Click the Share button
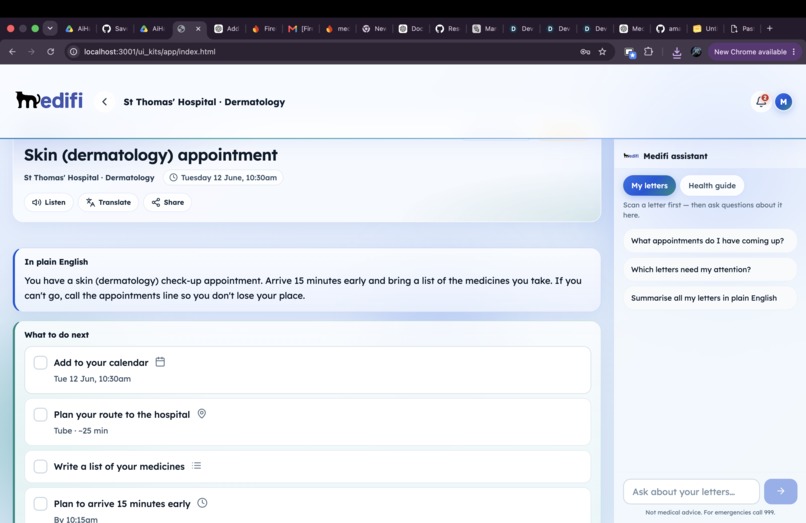Viewport: 806px width, 523px height. (x=168, y=202)
